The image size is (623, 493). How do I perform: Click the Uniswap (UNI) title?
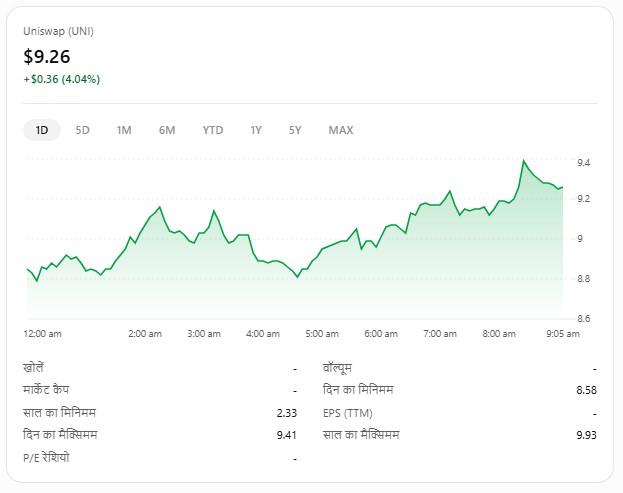click(x=58, y=31)
